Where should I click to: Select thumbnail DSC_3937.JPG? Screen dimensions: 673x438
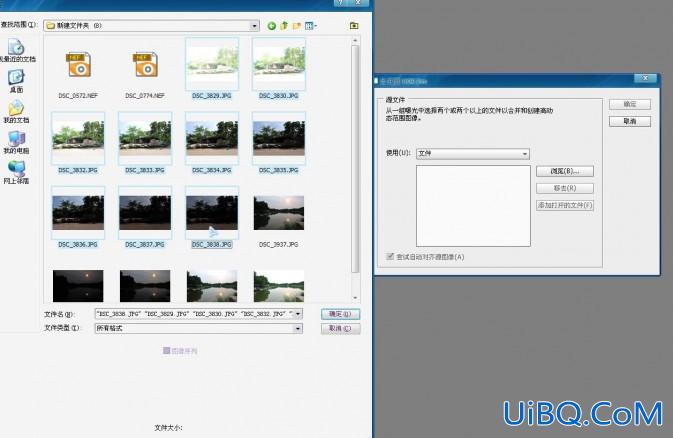point(279,213)
